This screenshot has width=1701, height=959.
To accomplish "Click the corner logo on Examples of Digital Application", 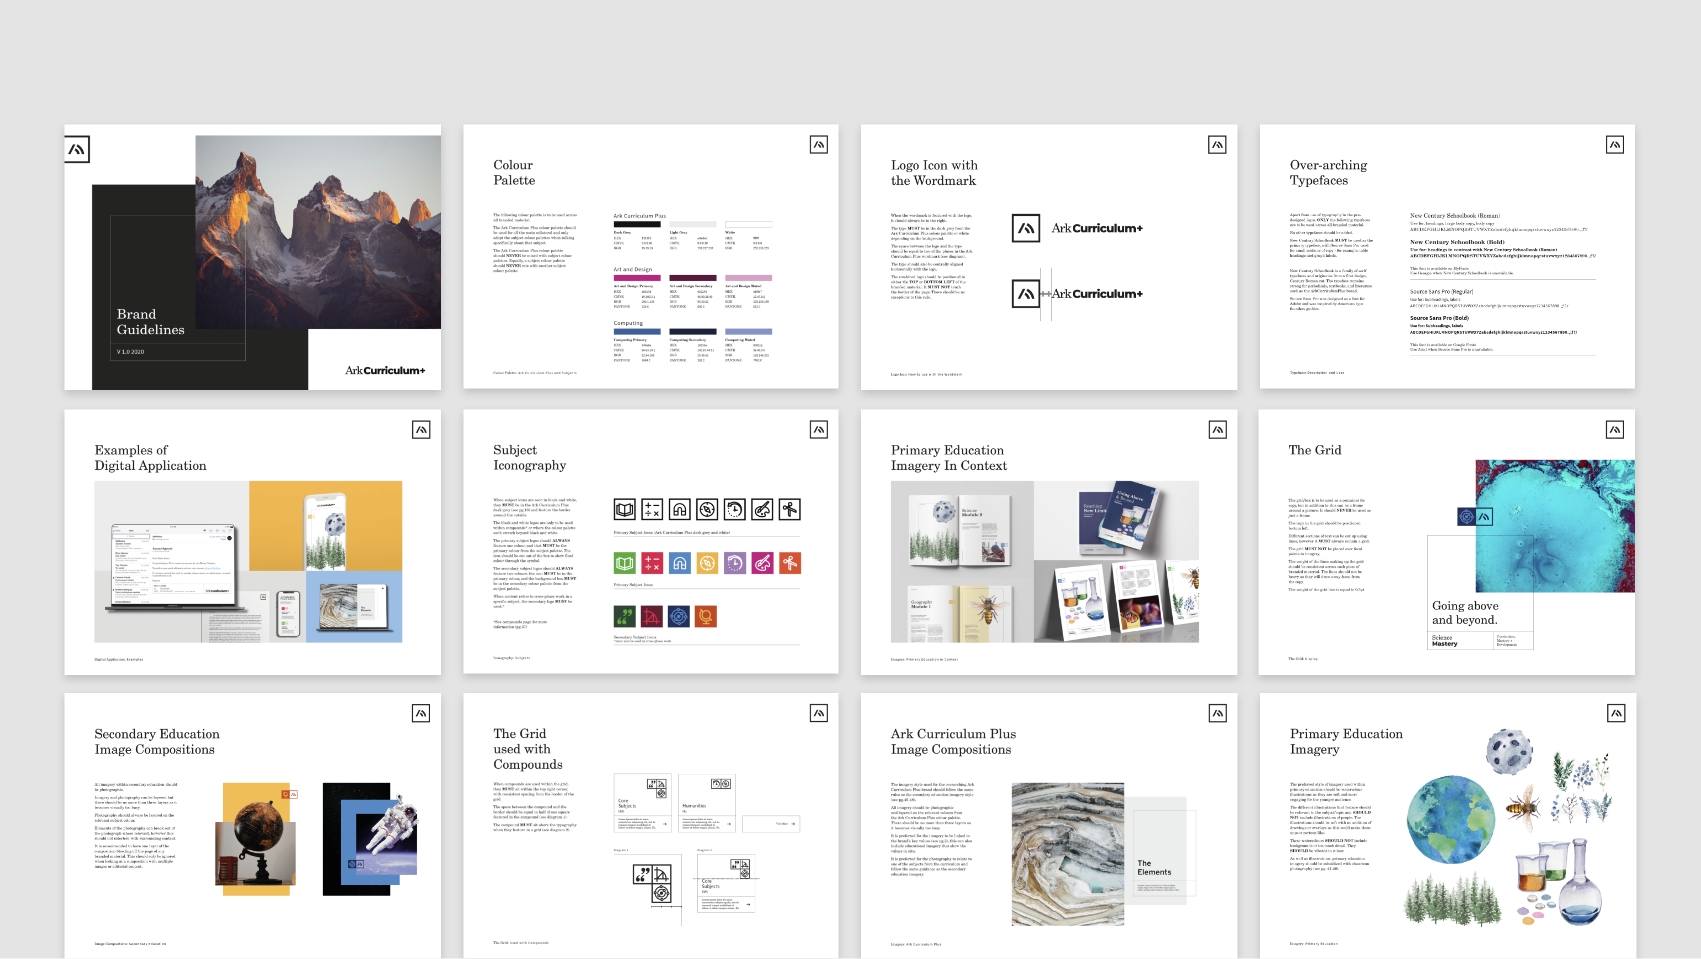I will pos(421,430).
